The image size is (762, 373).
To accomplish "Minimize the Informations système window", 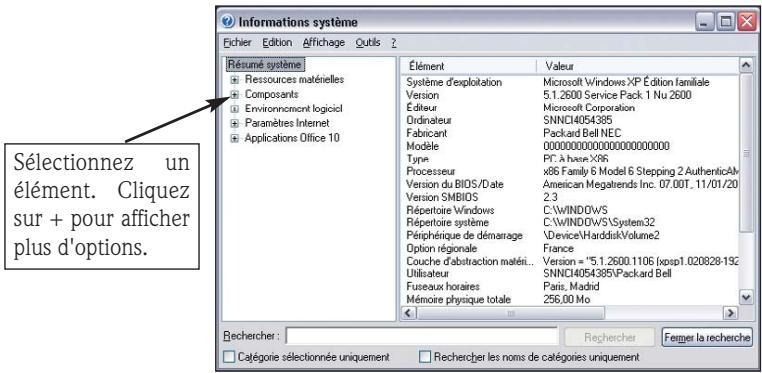I will pos(705,22).
